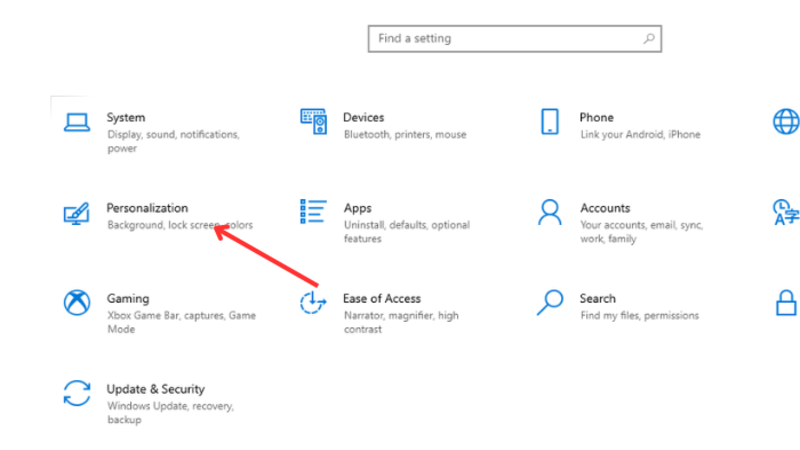800x450 pixels.
Task: Open System settings heading
Action: point(126,118)
